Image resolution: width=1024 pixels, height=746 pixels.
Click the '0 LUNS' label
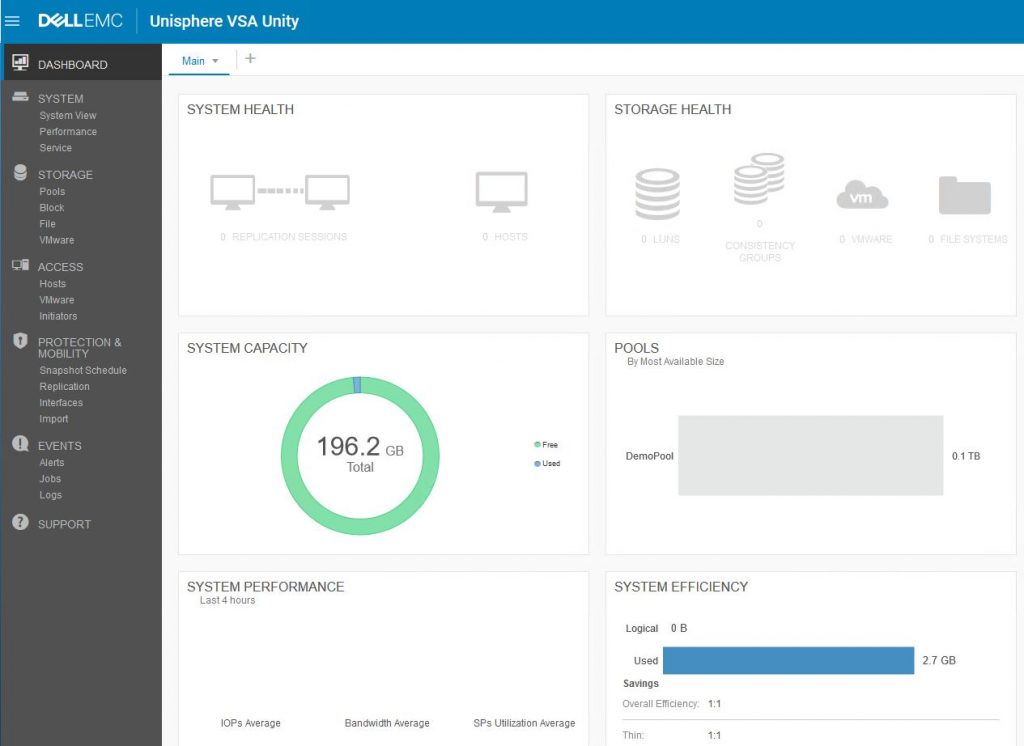(x=660, y=239)
